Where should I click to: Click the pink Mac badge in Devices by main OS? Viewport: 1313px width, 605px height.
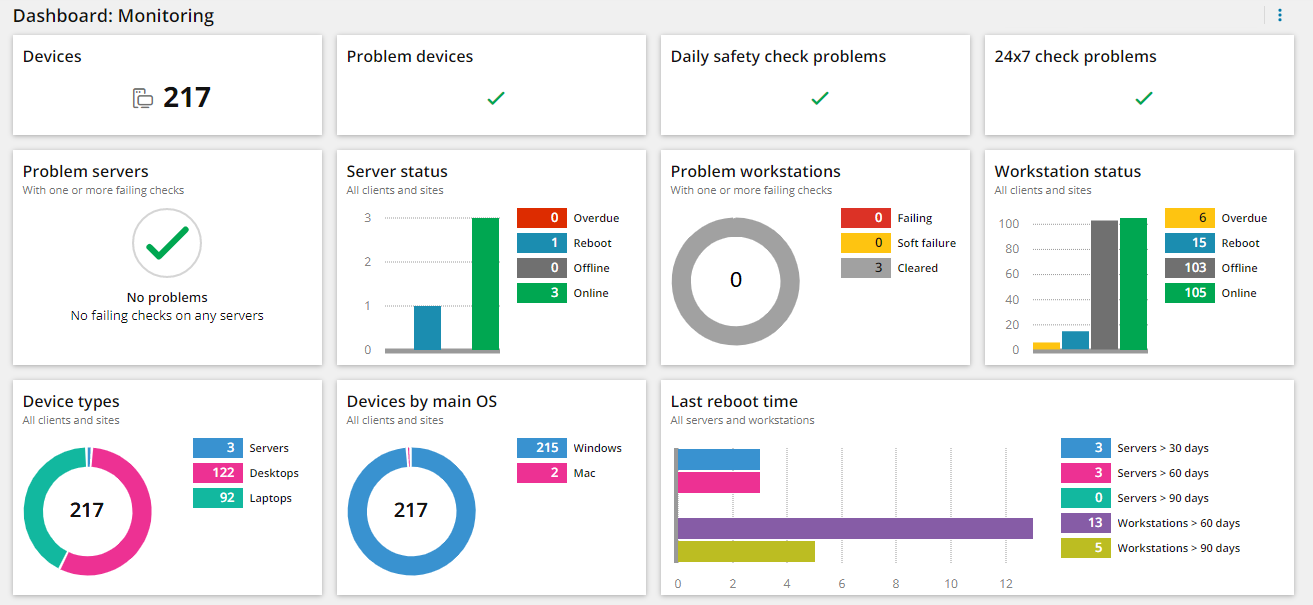coord(541,472)
